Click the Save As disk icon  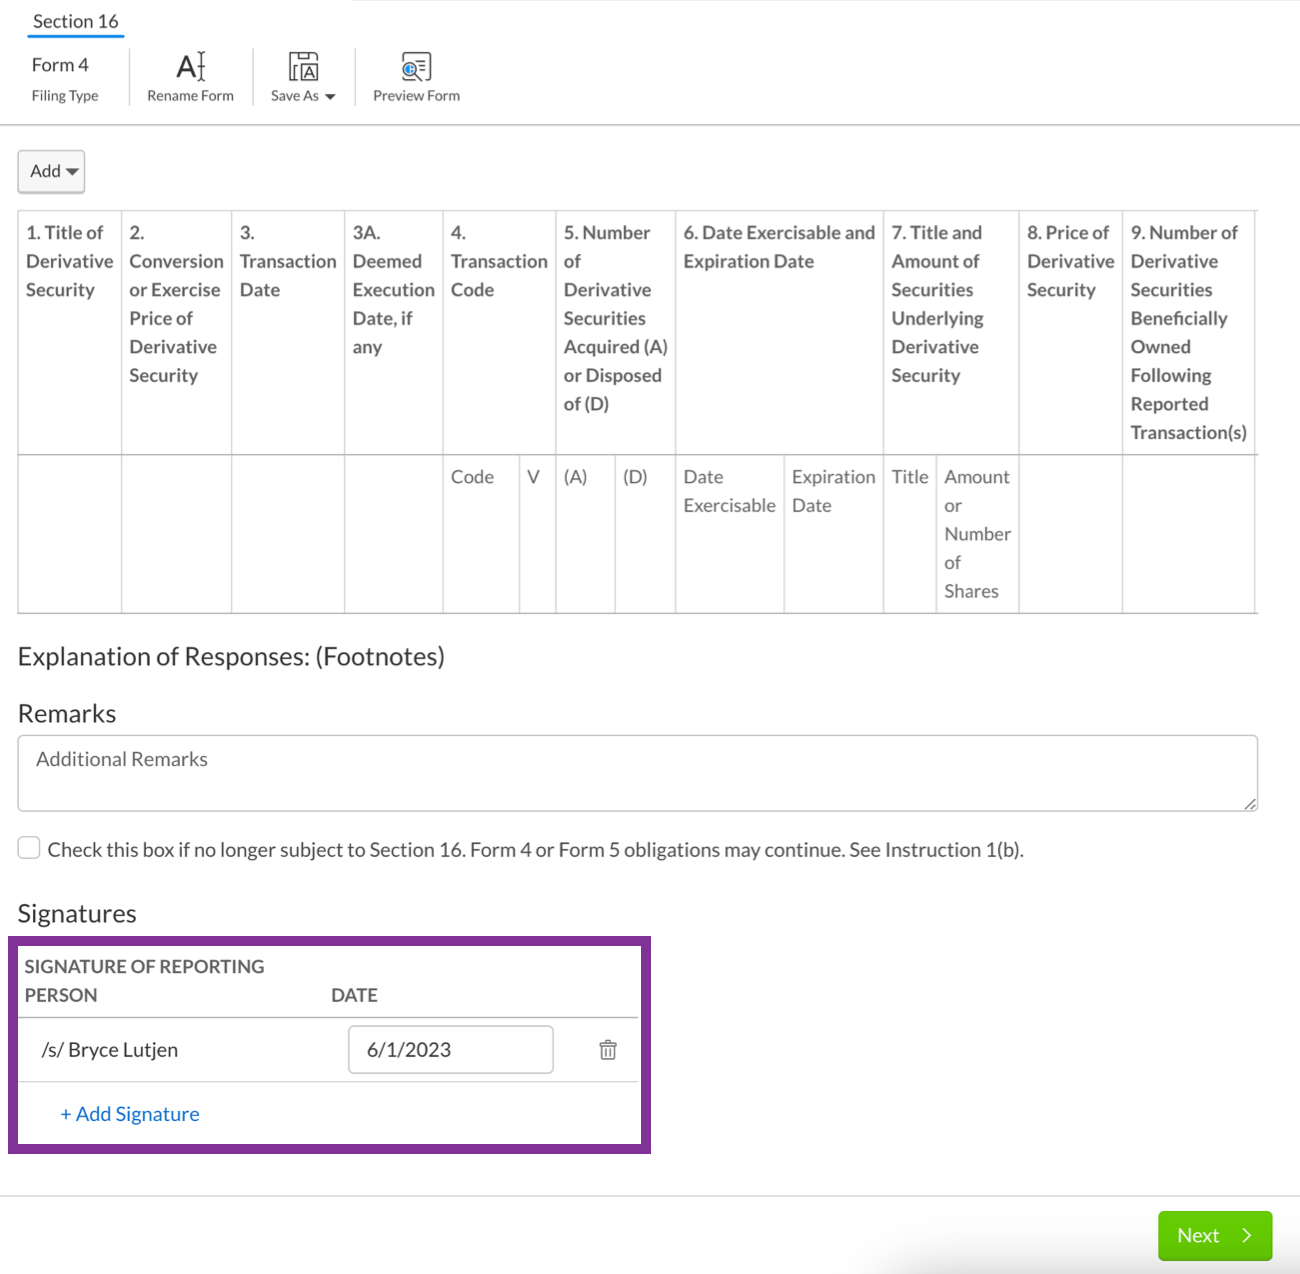click(303, 67)
